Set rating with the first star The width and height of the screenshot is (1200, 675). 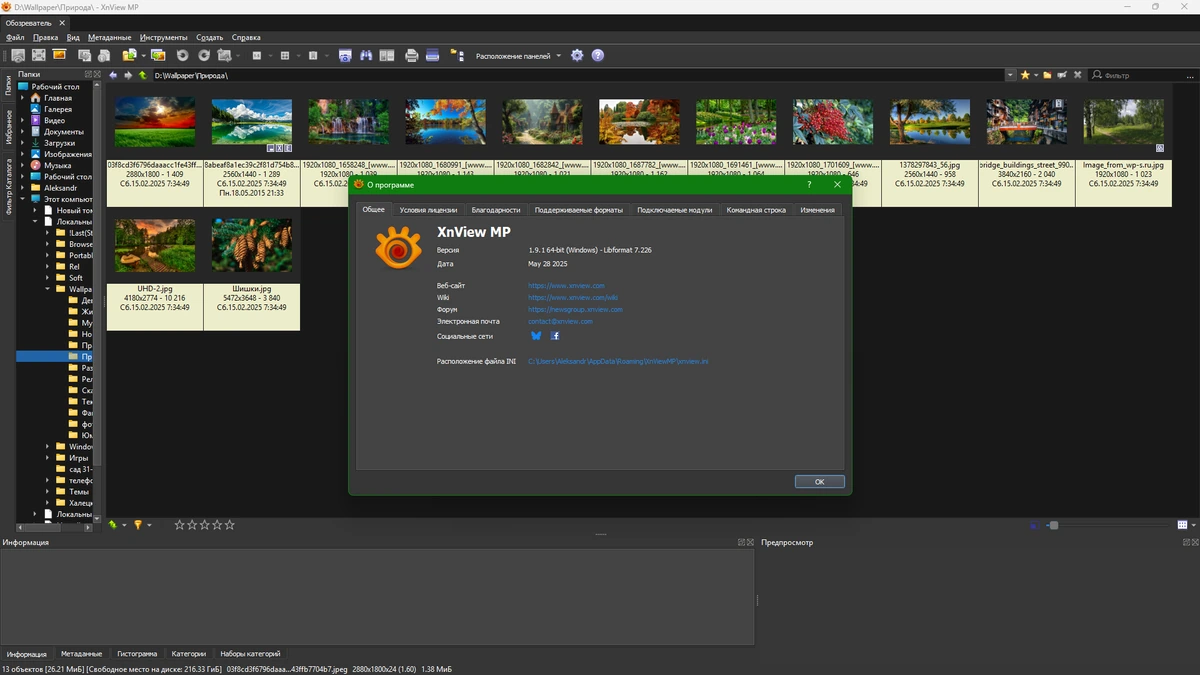[180, 524]
